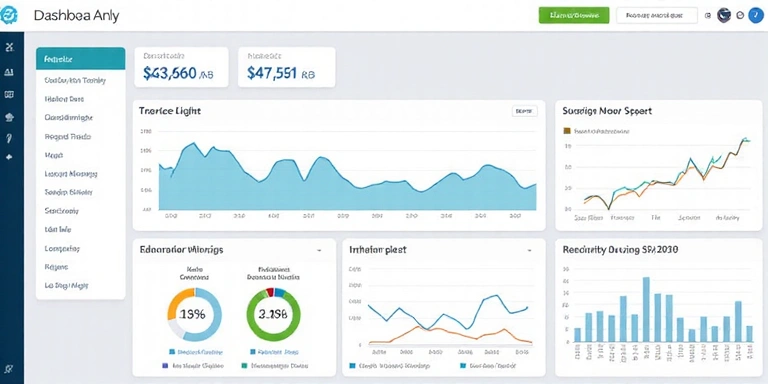Click the purple legend square under the 13% donut

[164, 365]
